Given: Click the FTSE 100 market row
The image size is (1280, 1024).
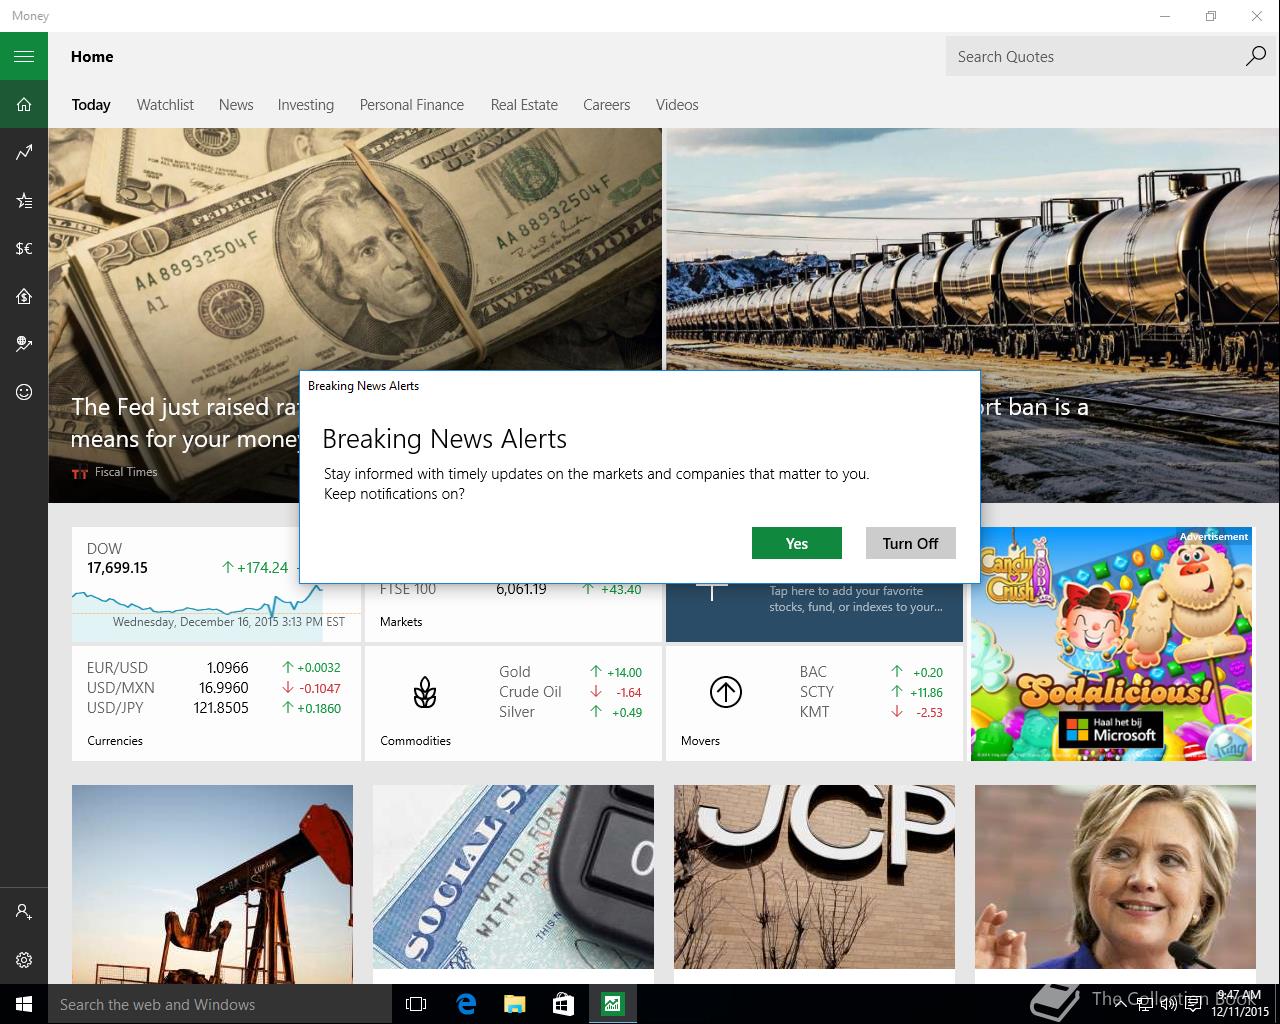Looking at the screenshot, I should tap(511, 589).
